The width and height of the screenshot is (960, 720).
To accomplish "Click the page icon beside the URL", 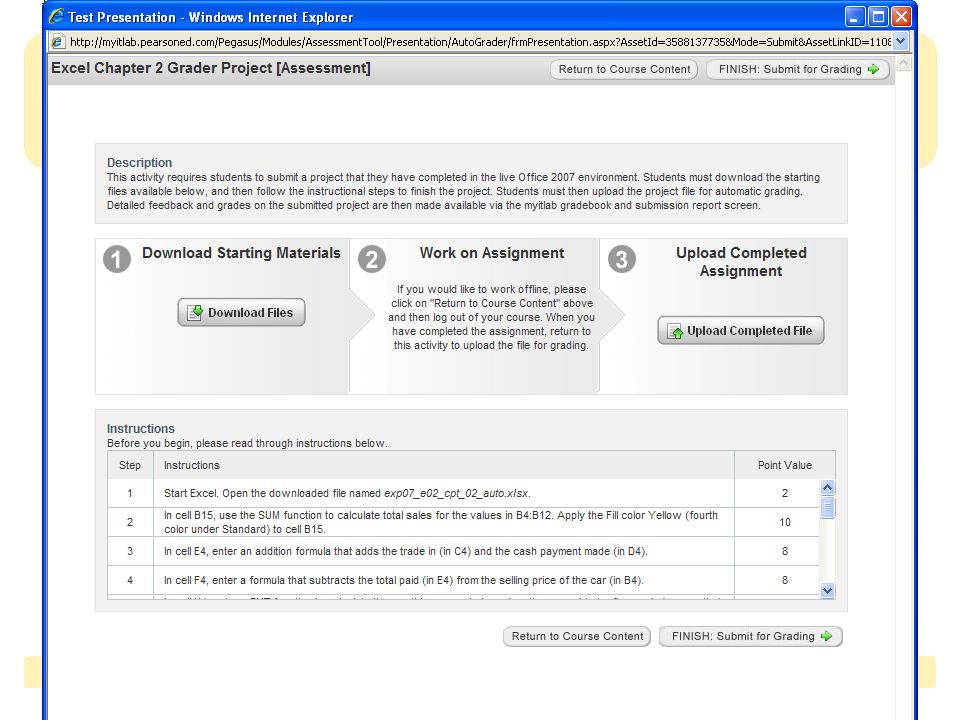I will pos(58,42).
